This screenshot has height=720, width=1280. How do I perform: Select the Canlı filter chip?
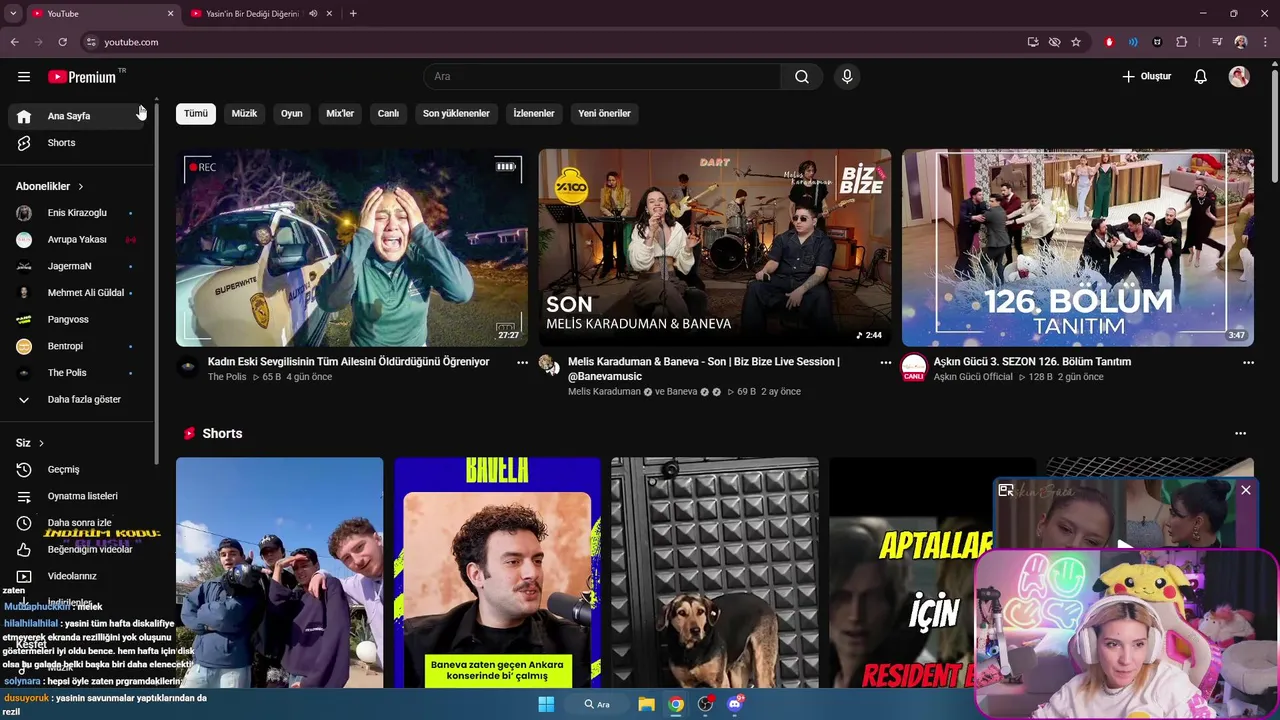388,113
